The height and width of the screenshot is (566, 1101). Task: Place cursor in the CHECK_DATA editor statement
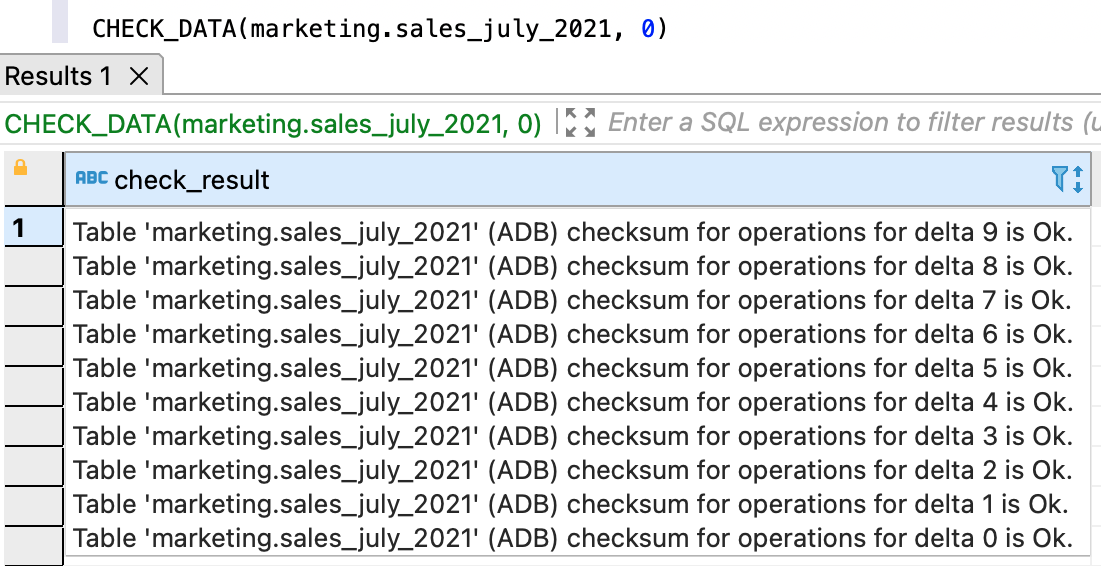pos(379,29)
